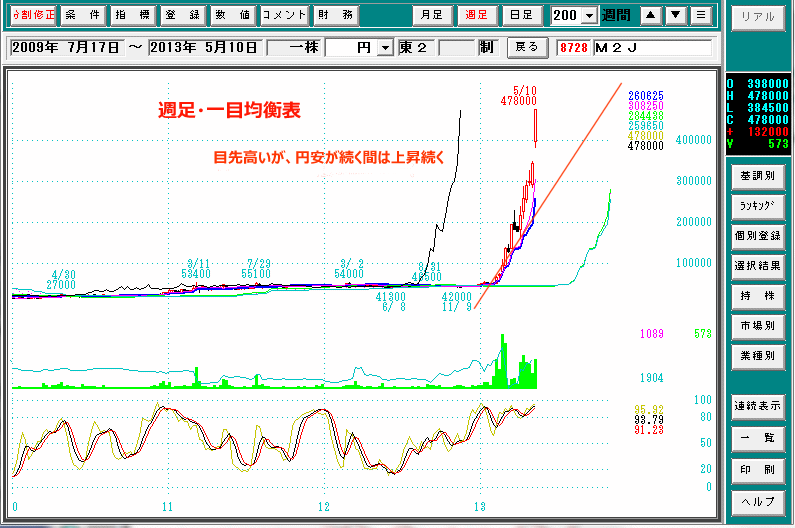
Task: Click the red comment 目先高いが、円安が続く間は上昇続く
Action: 329,158
